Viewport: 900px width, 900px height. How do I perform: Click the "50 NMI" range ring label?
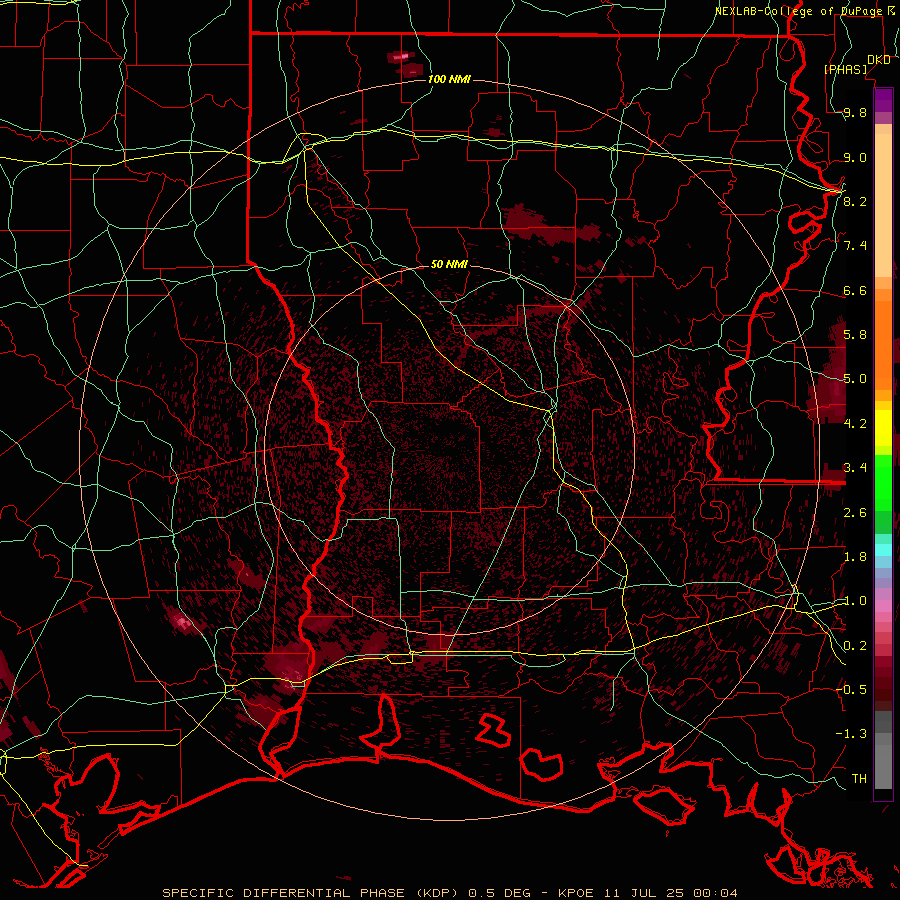[449, 264]
